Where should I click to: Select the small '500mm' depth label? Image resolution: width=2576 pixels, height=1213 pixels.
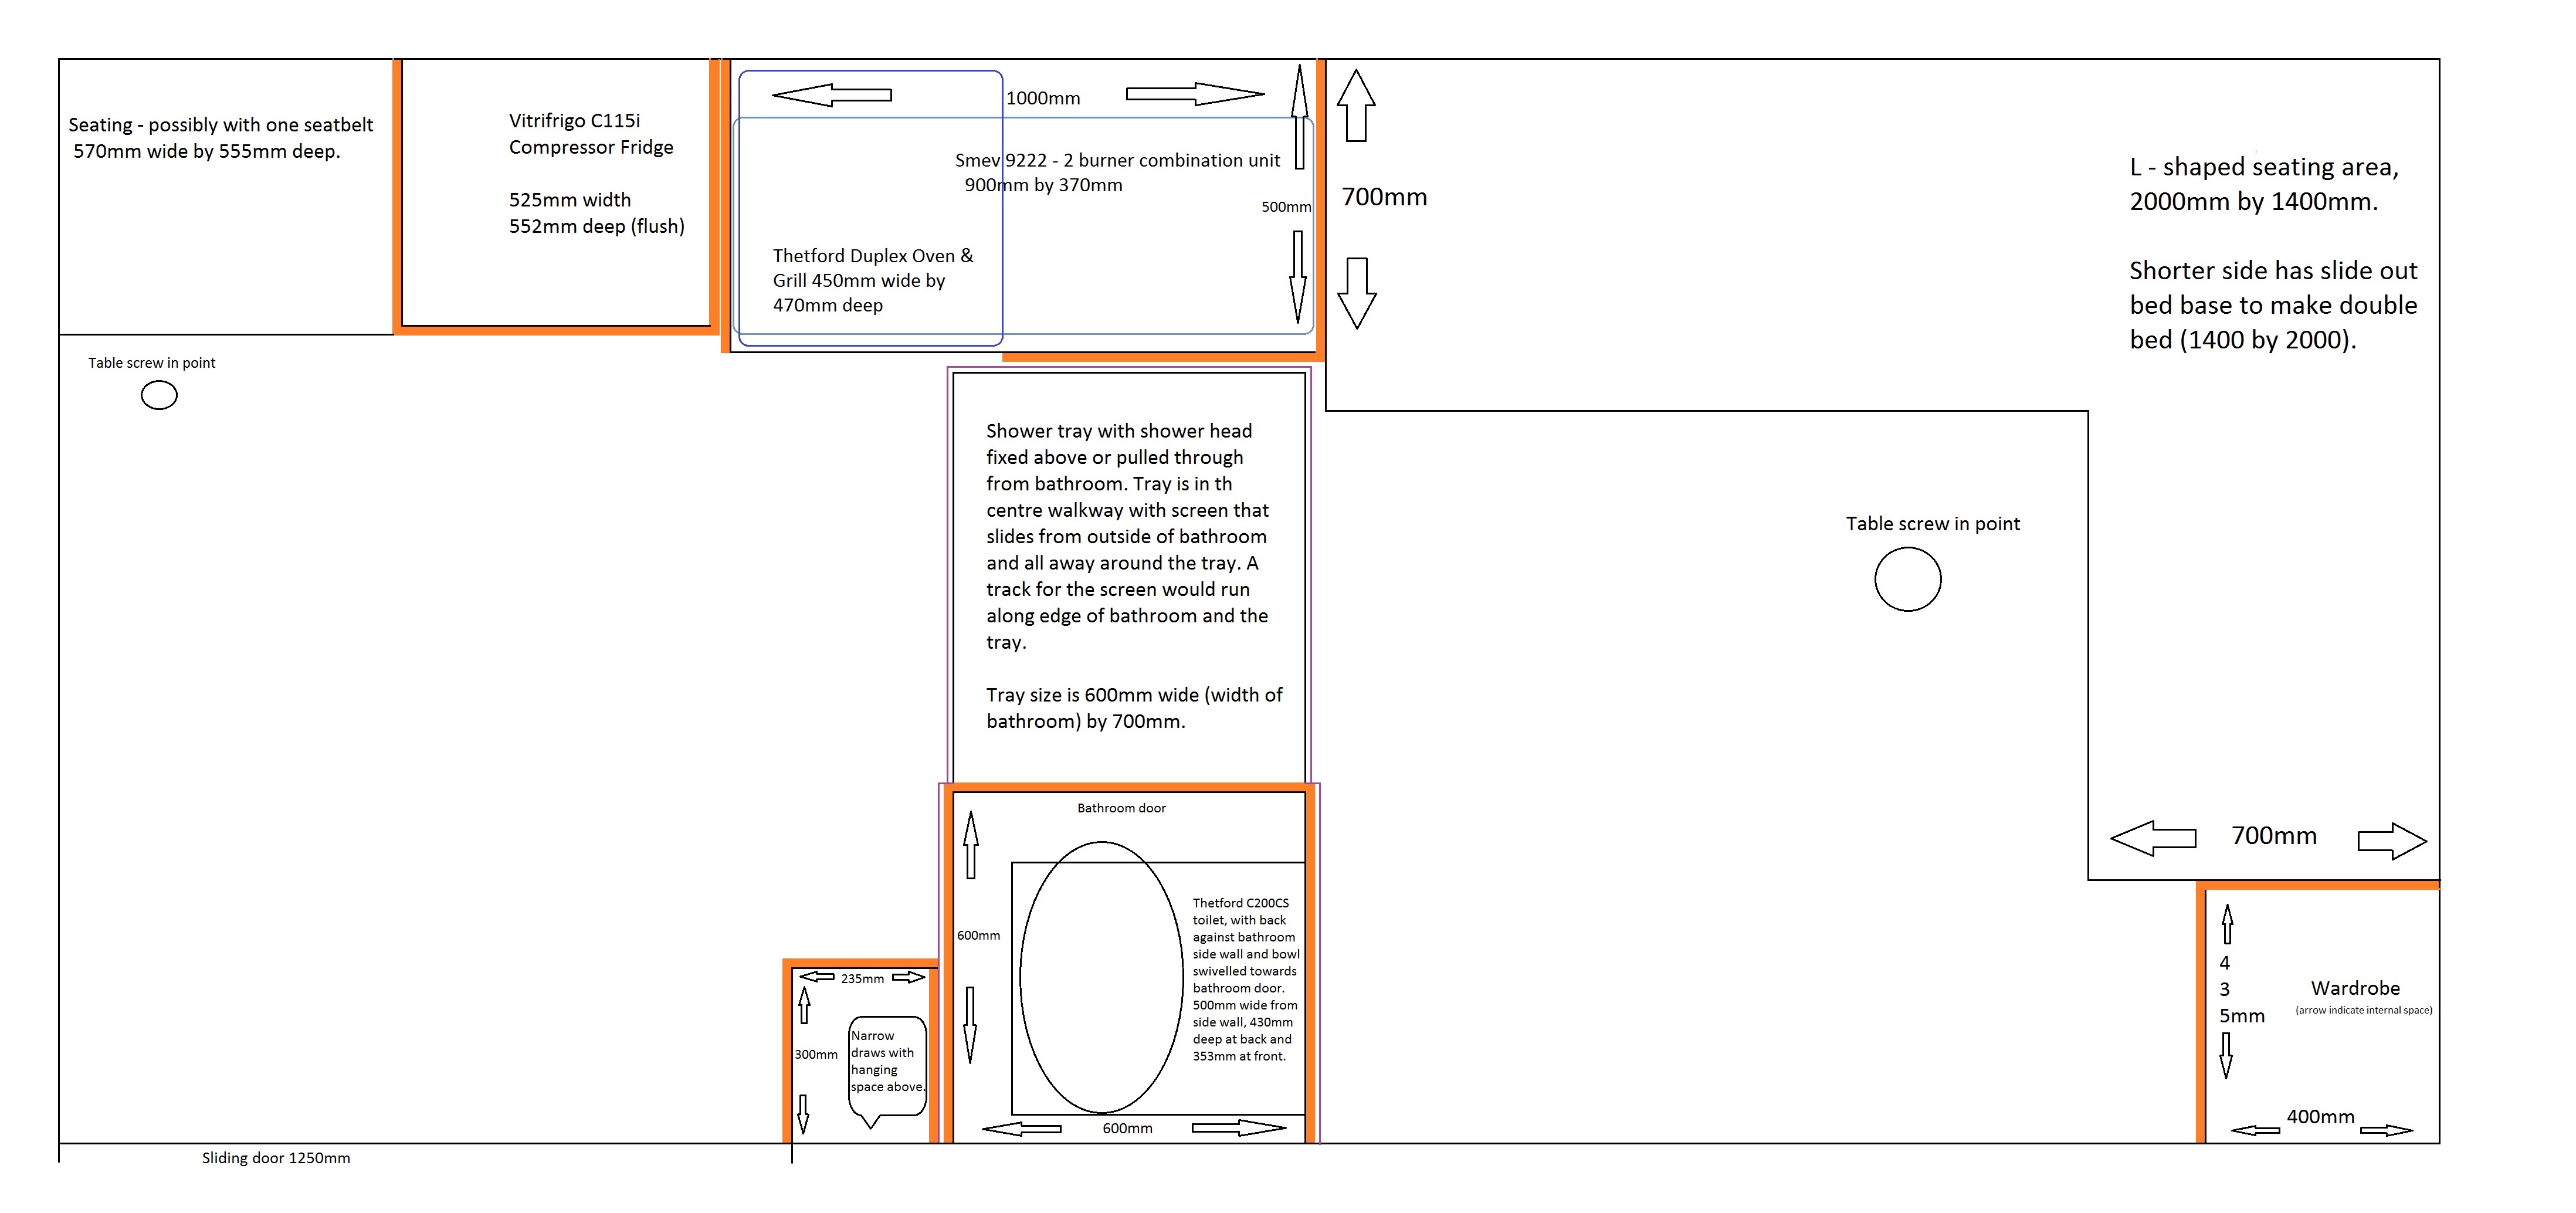1286,207
